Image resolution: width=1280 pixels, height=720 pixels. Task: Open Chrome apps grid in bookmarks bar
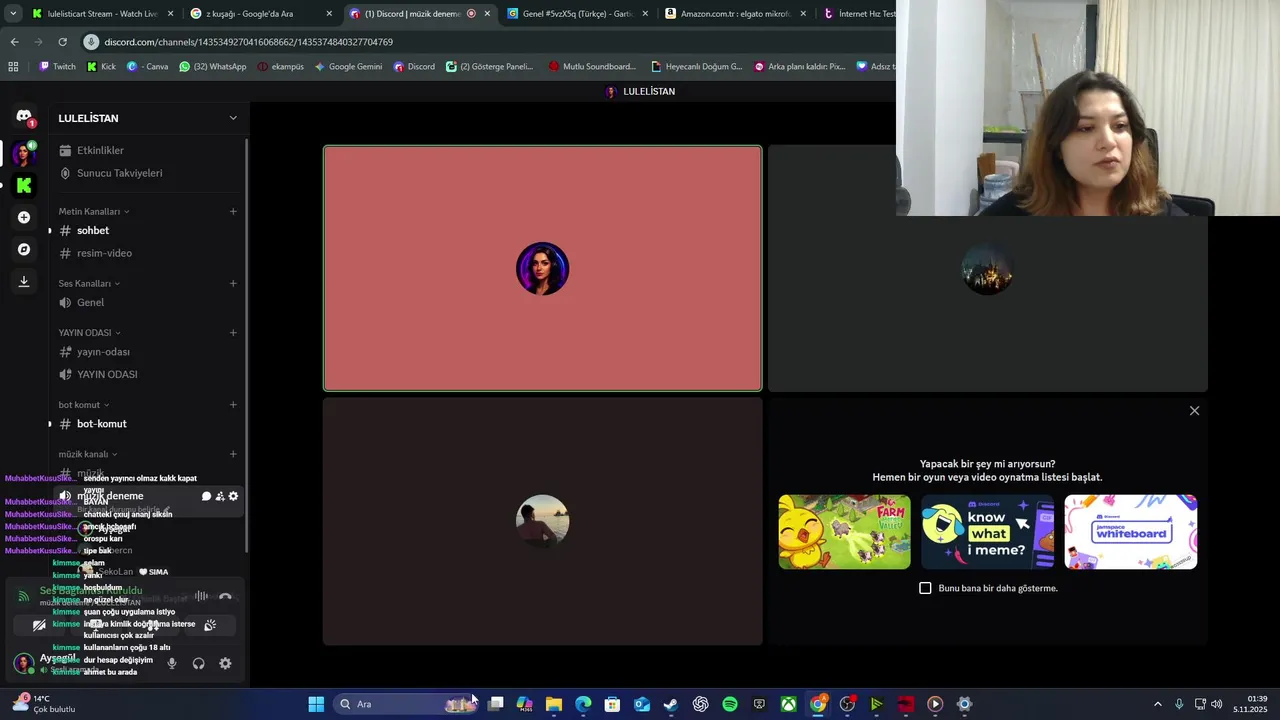point(13,67)
